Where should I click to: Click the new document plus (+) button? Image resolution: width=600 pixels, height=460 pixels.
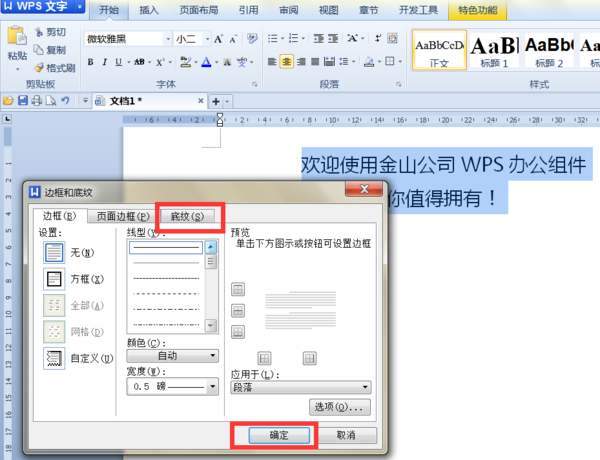(216, 101)
